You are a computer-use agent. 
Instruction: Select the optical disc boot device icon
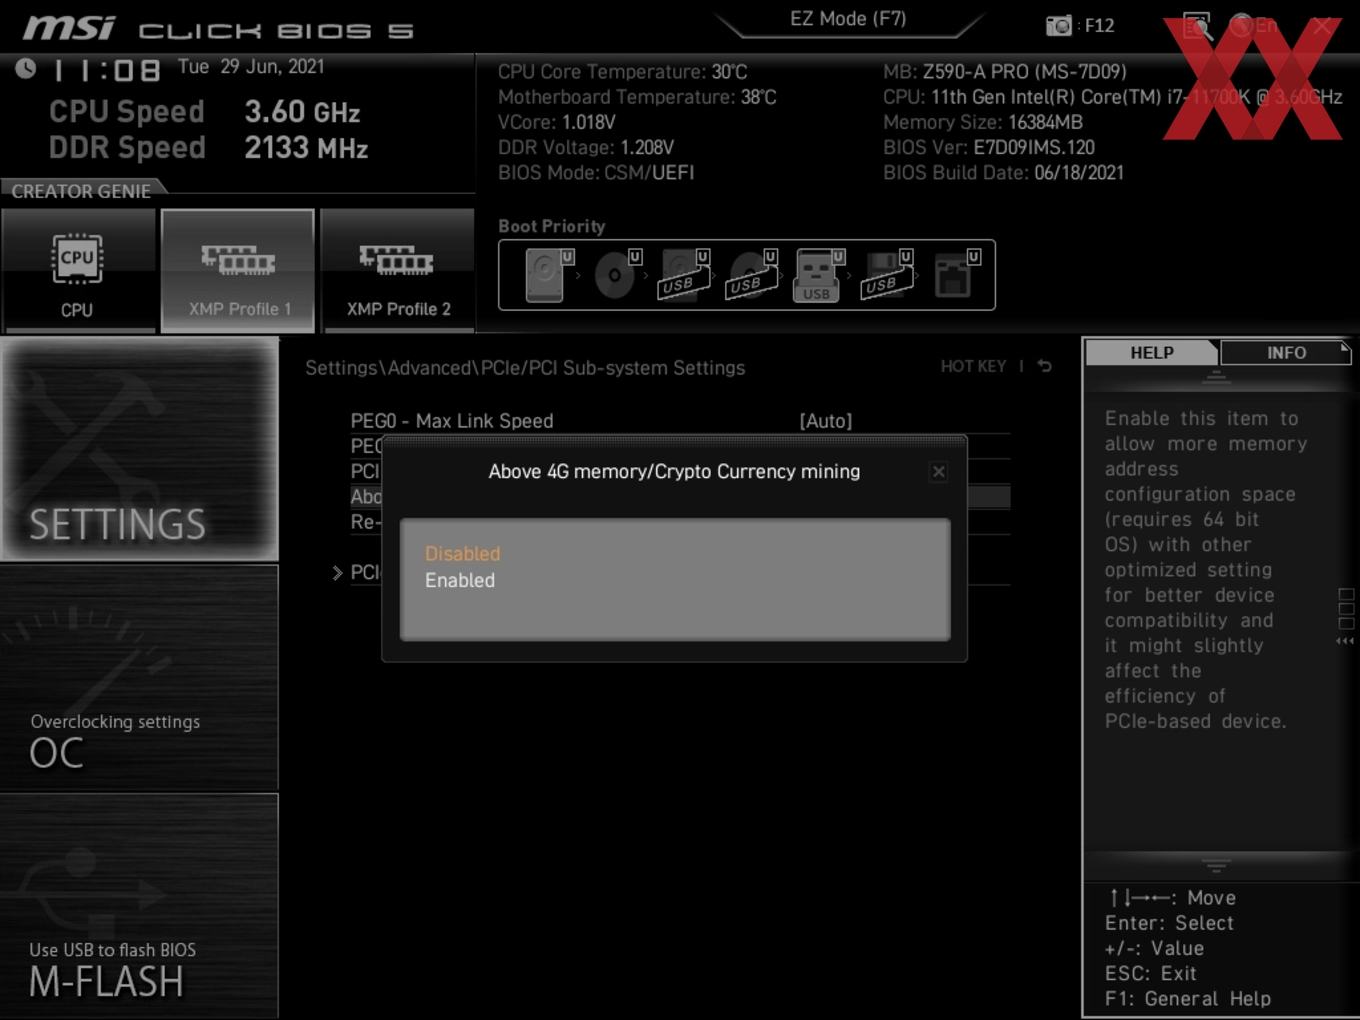pos(616,275)
